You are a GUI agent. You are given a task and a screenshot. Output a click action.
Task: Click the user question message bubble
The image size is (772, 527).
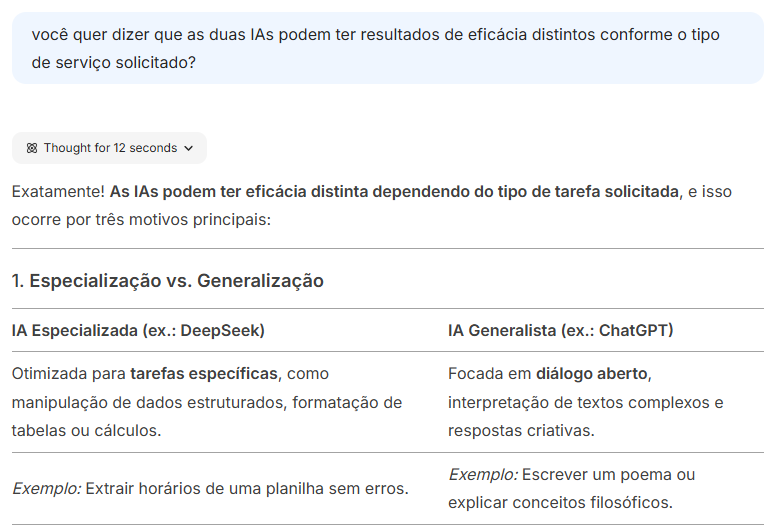tap(387, 48)
